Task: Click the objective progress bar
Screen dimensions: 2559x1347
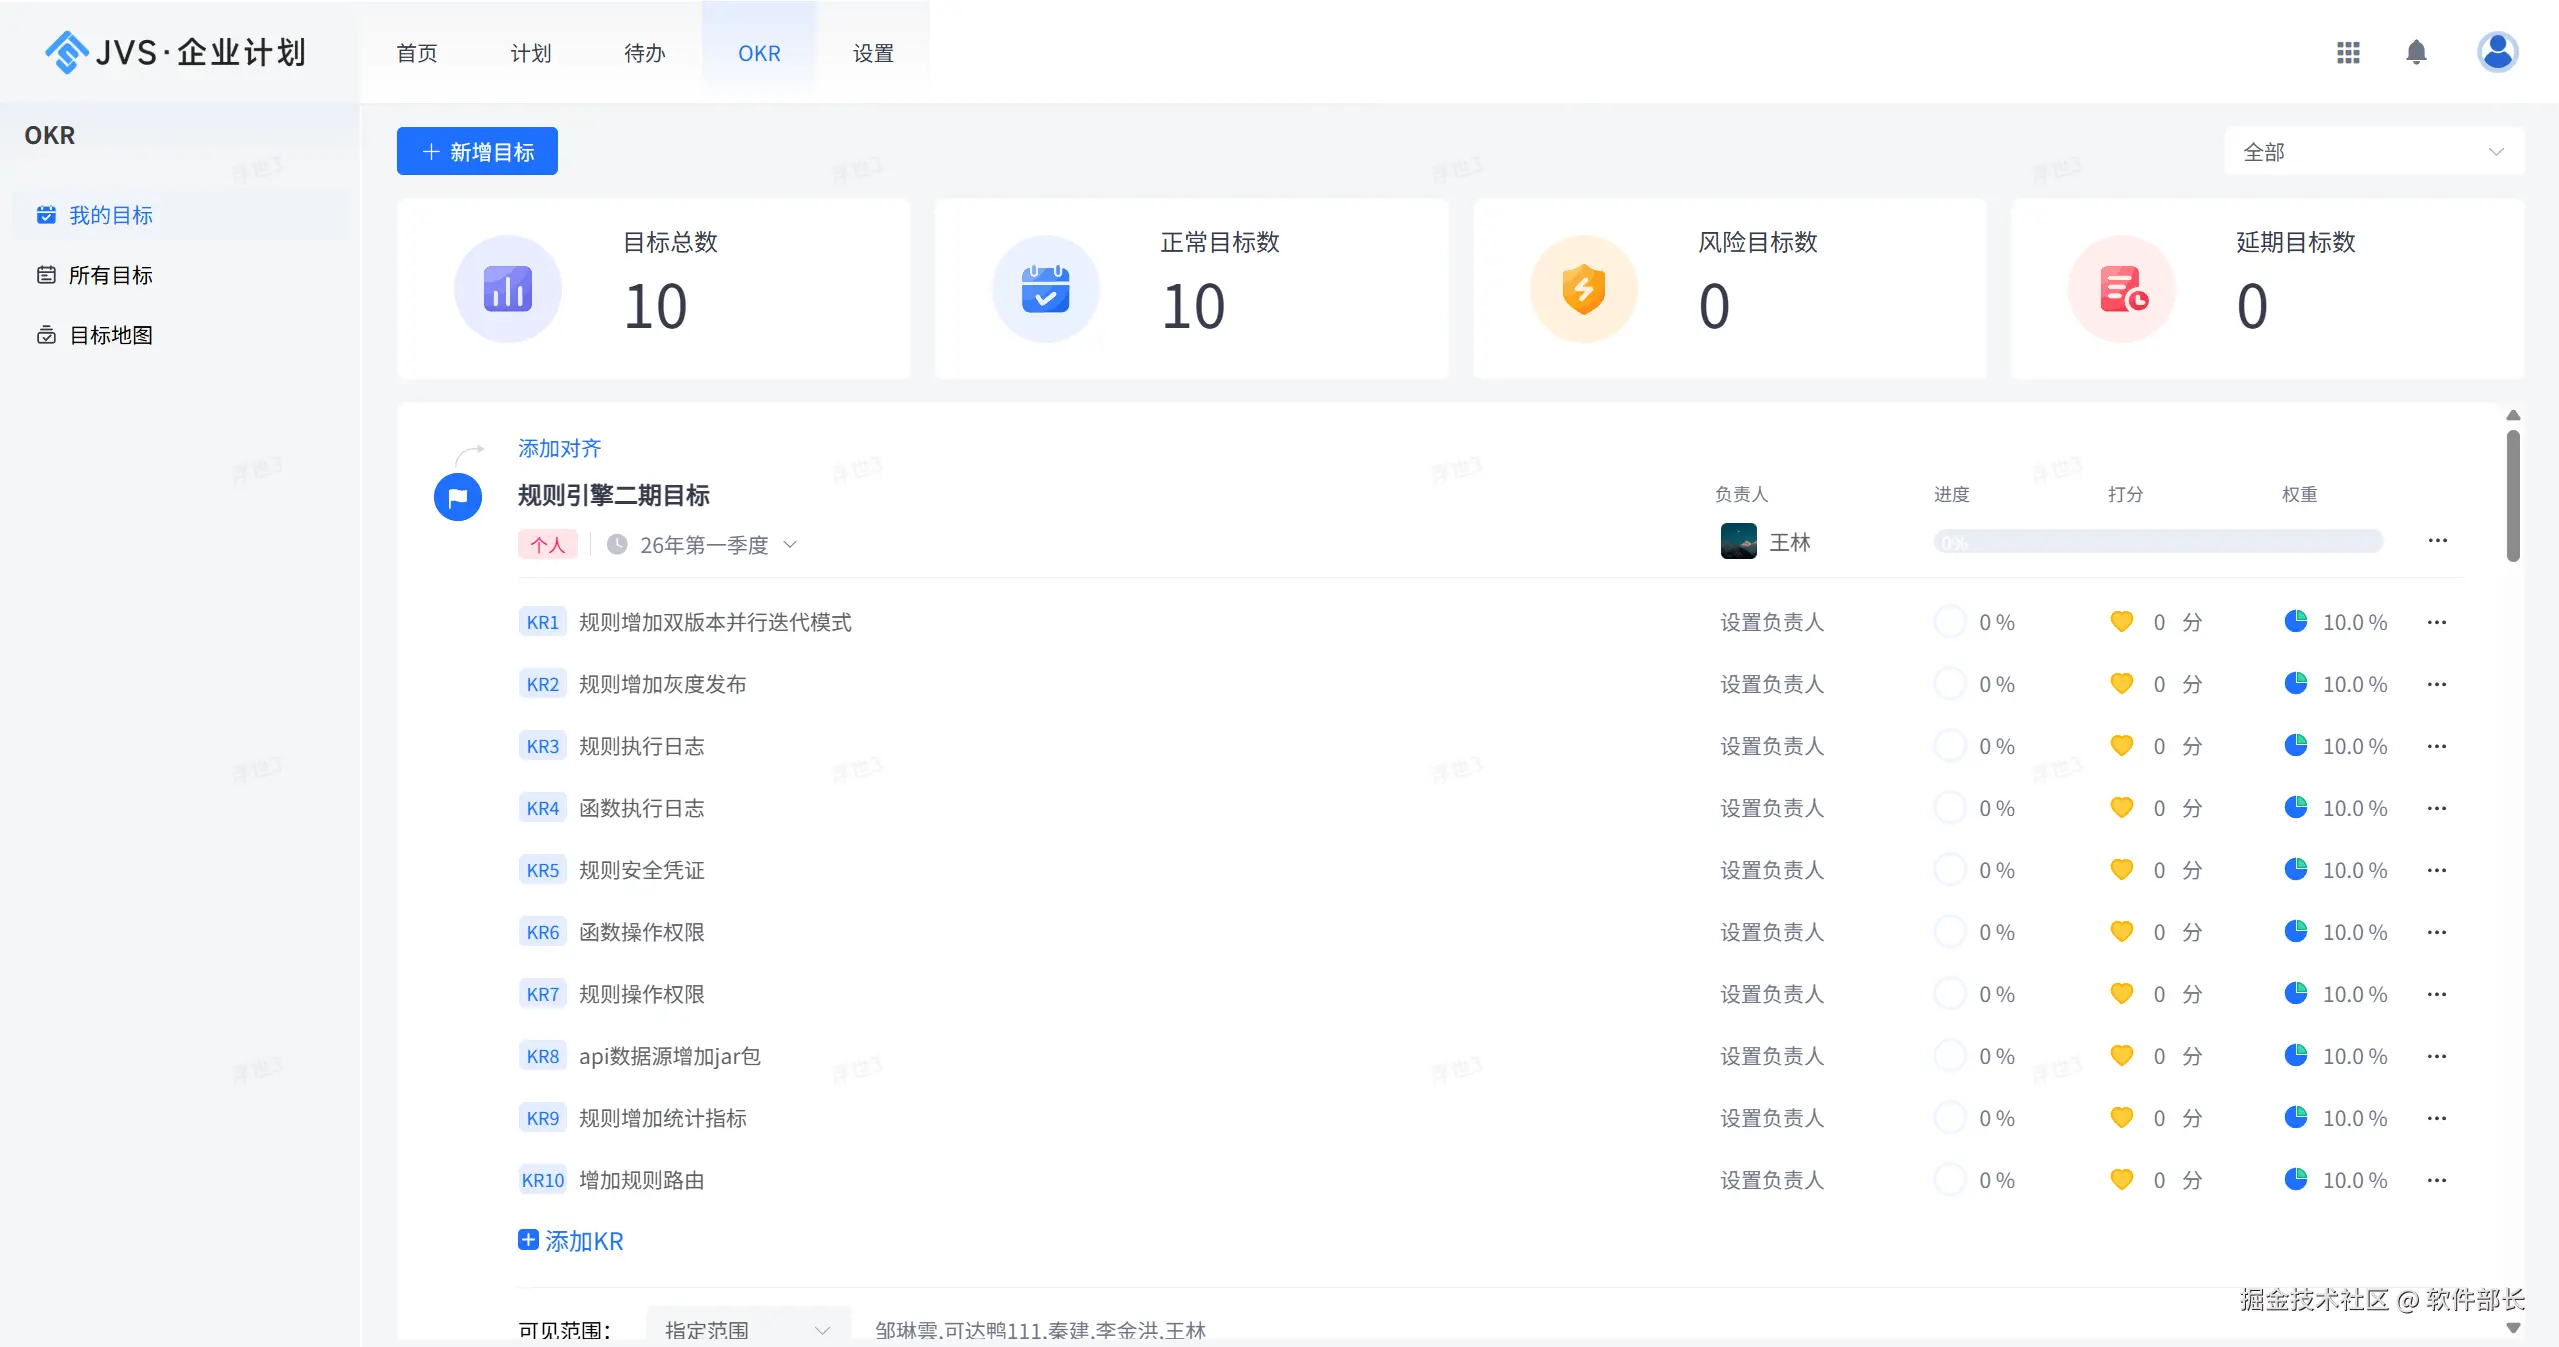Action: [x=2158, y=542]
